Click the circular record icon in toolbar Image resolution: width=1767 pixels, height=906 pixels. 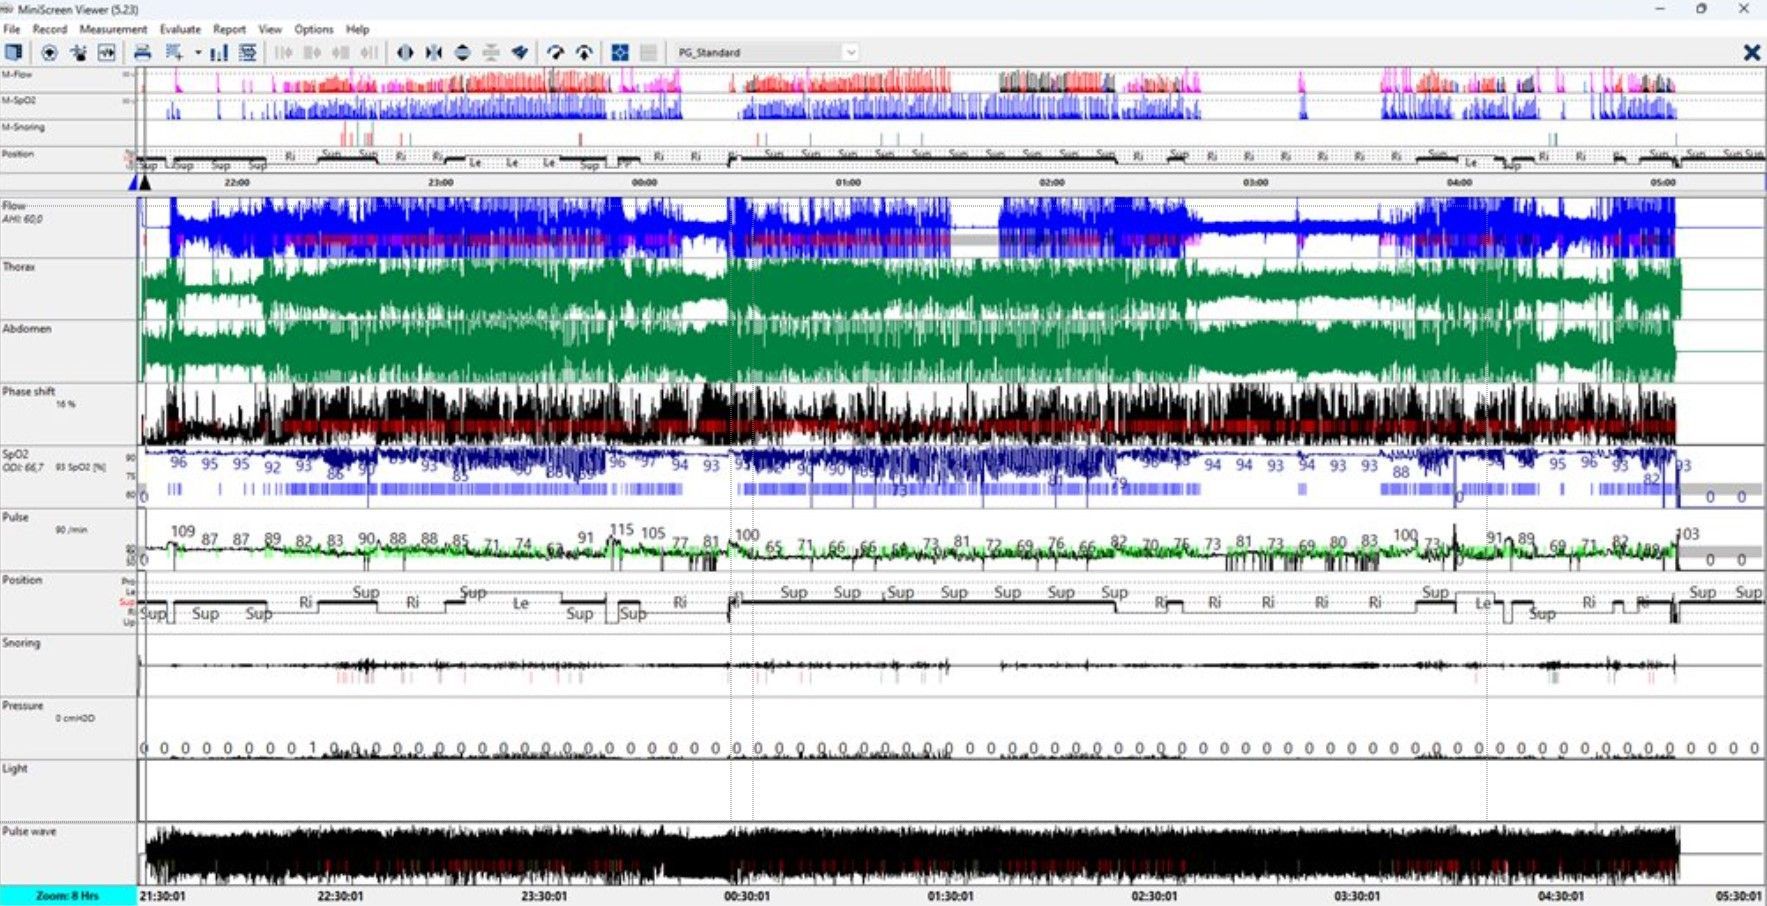tap(49, 52)
